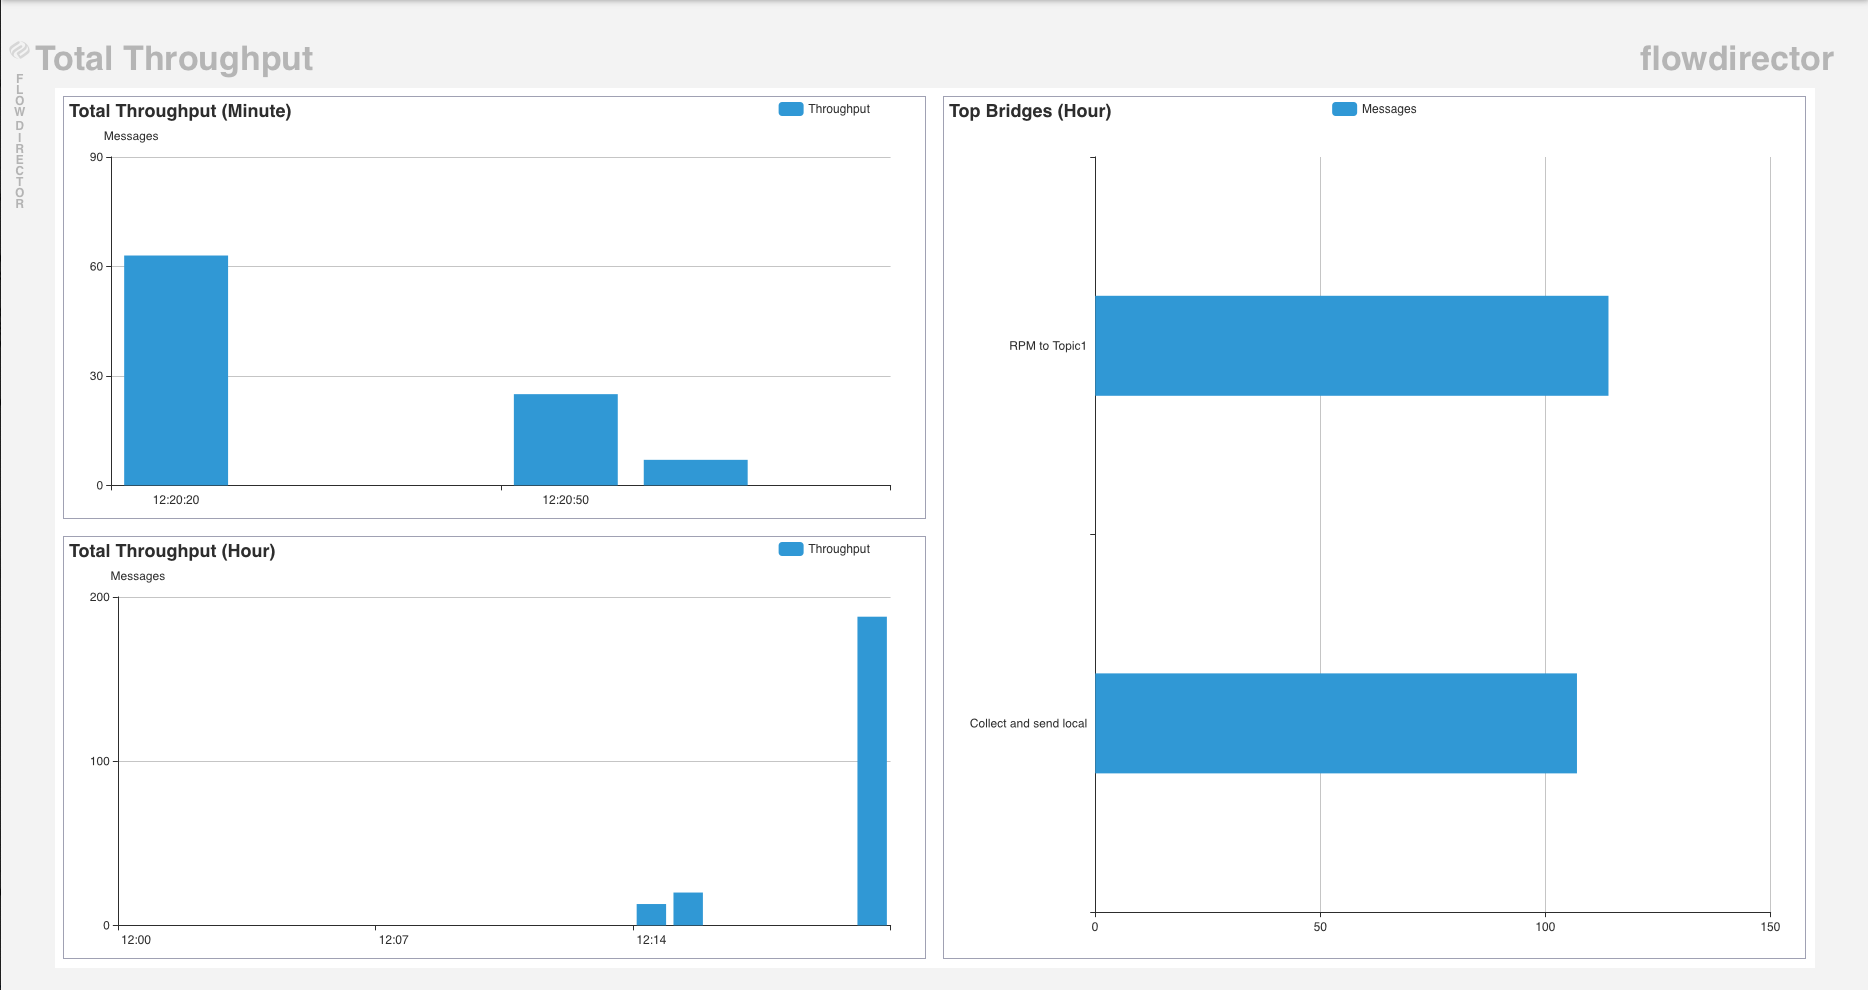1868x990 pixels.
Task: Click the Top Bridges (Hour) panel title
Action: click(1030, 111)
